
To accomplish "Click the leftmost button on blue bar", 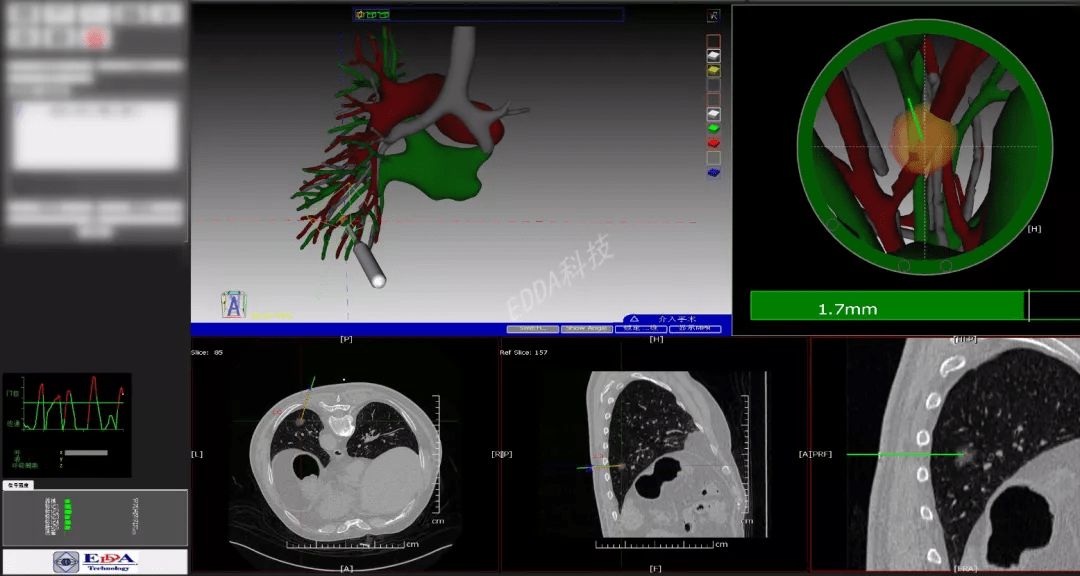I will point(532,329).
